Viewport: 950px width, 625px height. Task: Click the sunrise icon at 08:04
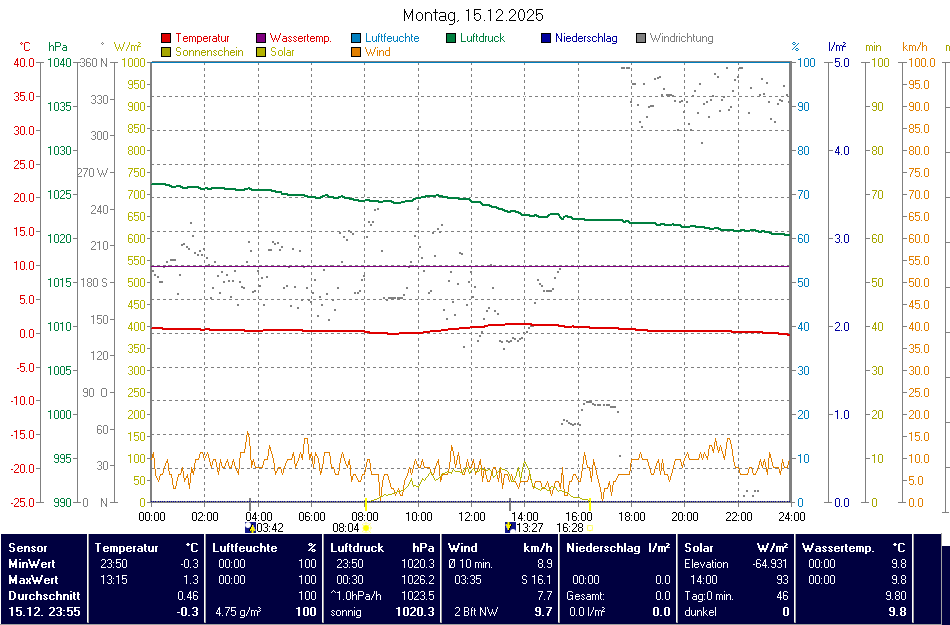point(367,527)
